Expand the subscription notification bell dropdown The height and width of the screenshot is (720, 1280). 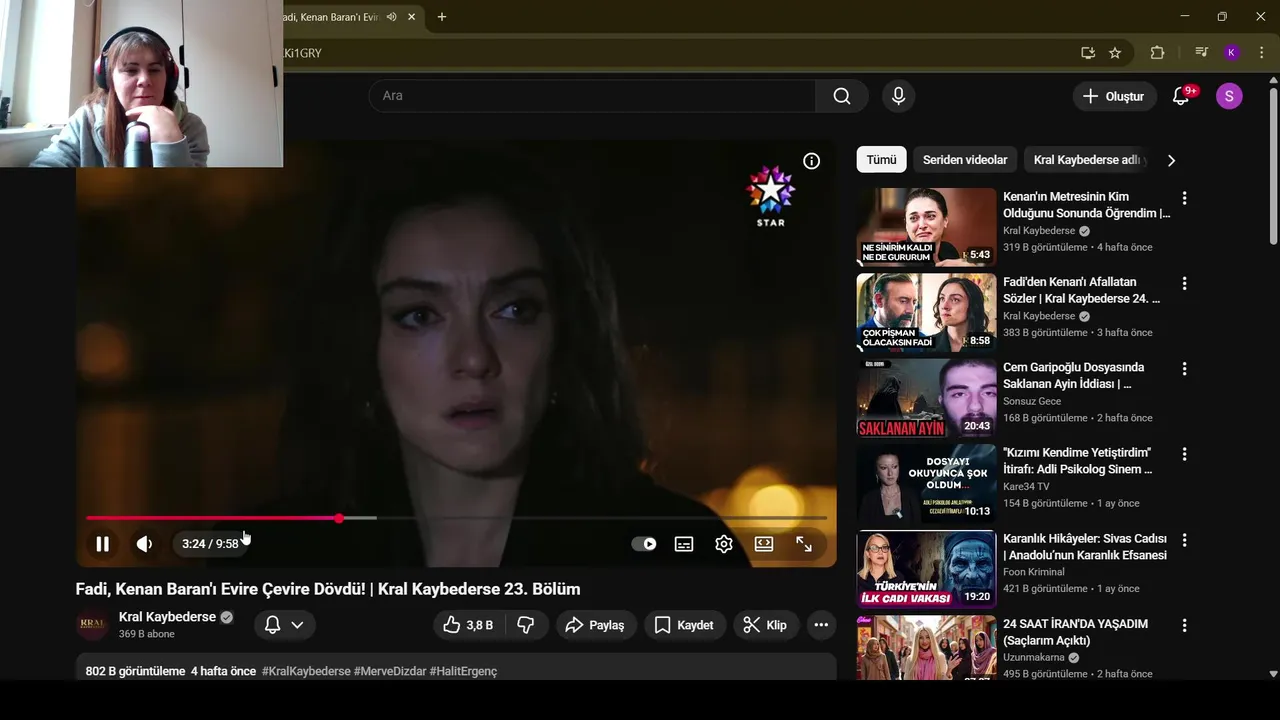coord(284,625)
